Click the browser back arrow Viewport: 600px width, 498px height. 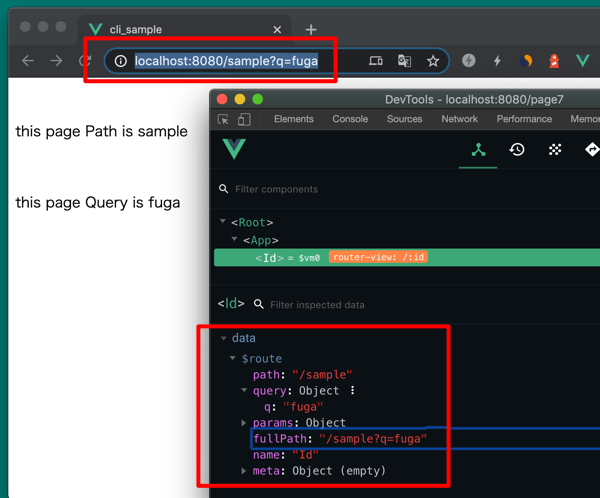tap(28, 60)
